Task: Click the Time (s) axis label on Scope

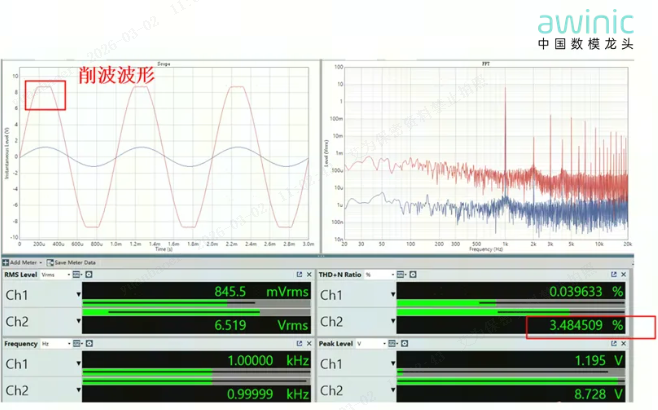Action: [x=164, y=249]
